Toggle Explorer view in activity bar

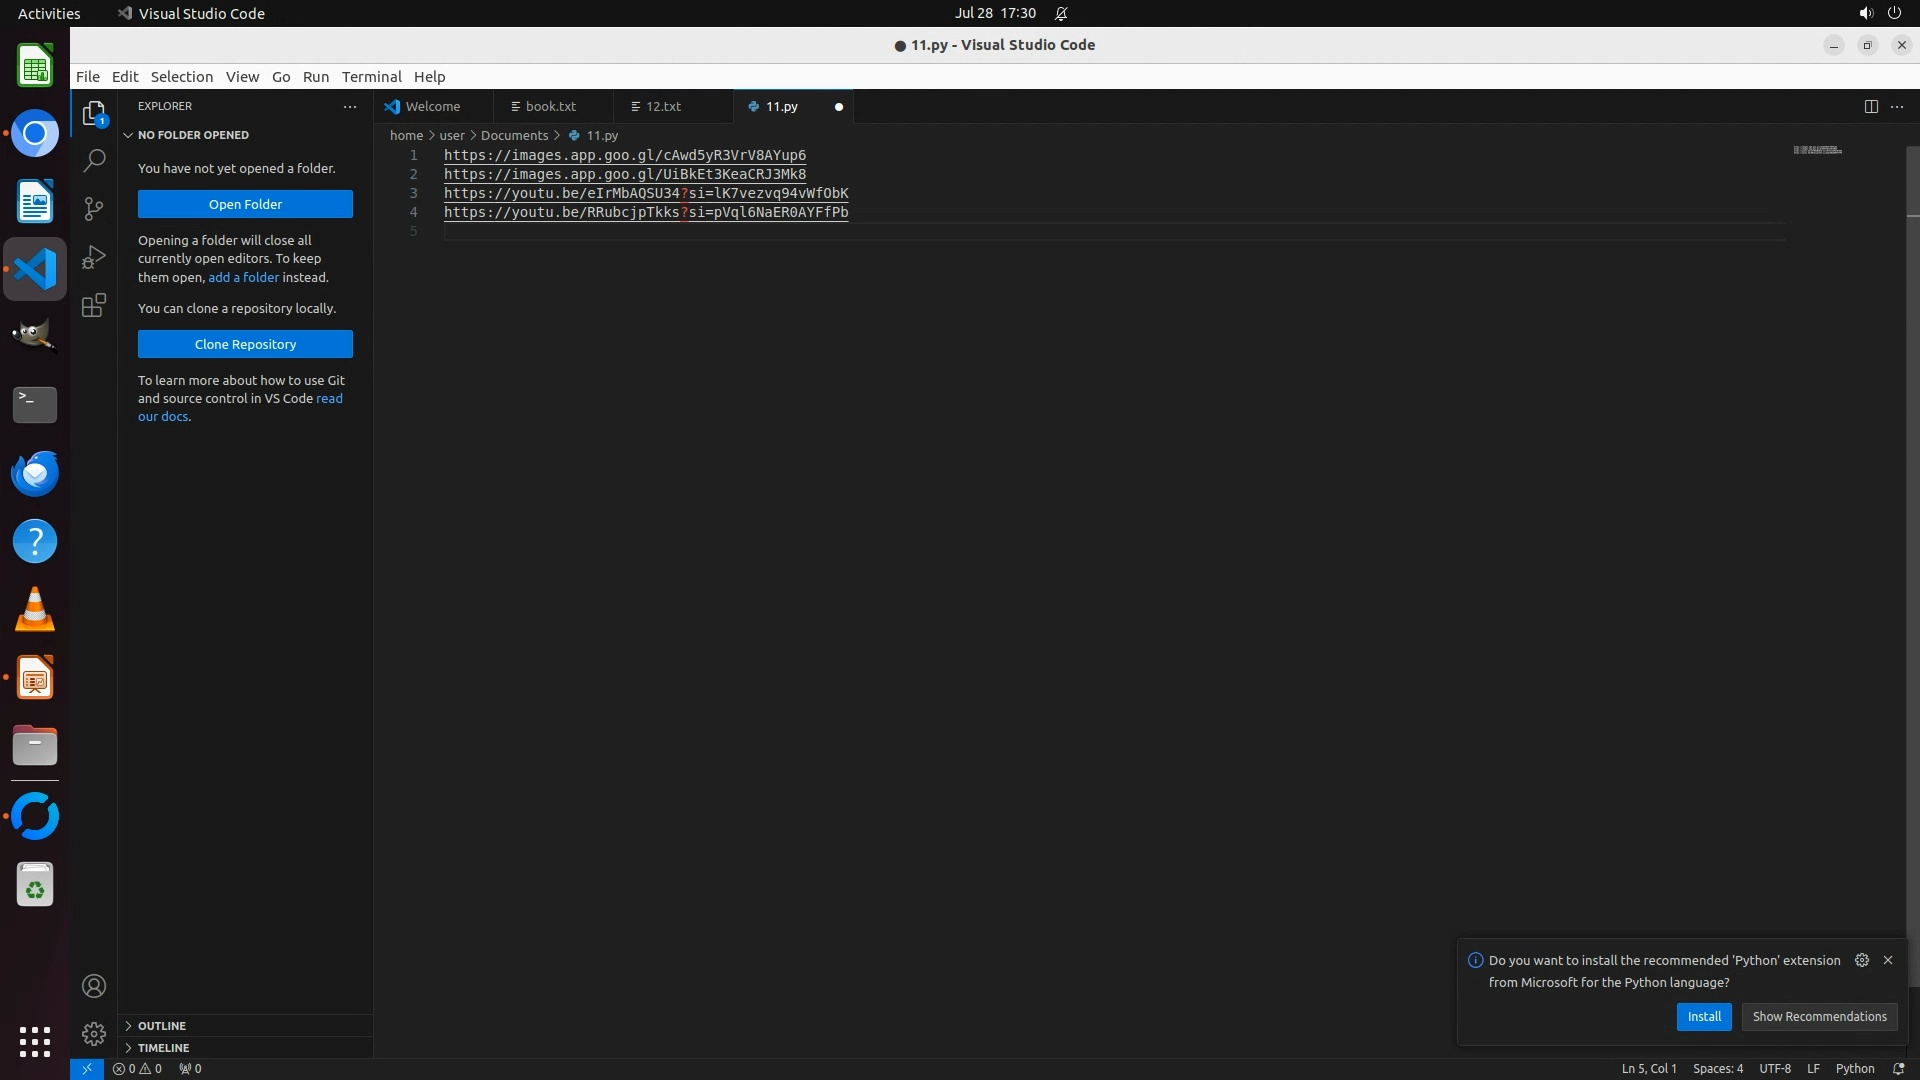click(x=94, y=113)
